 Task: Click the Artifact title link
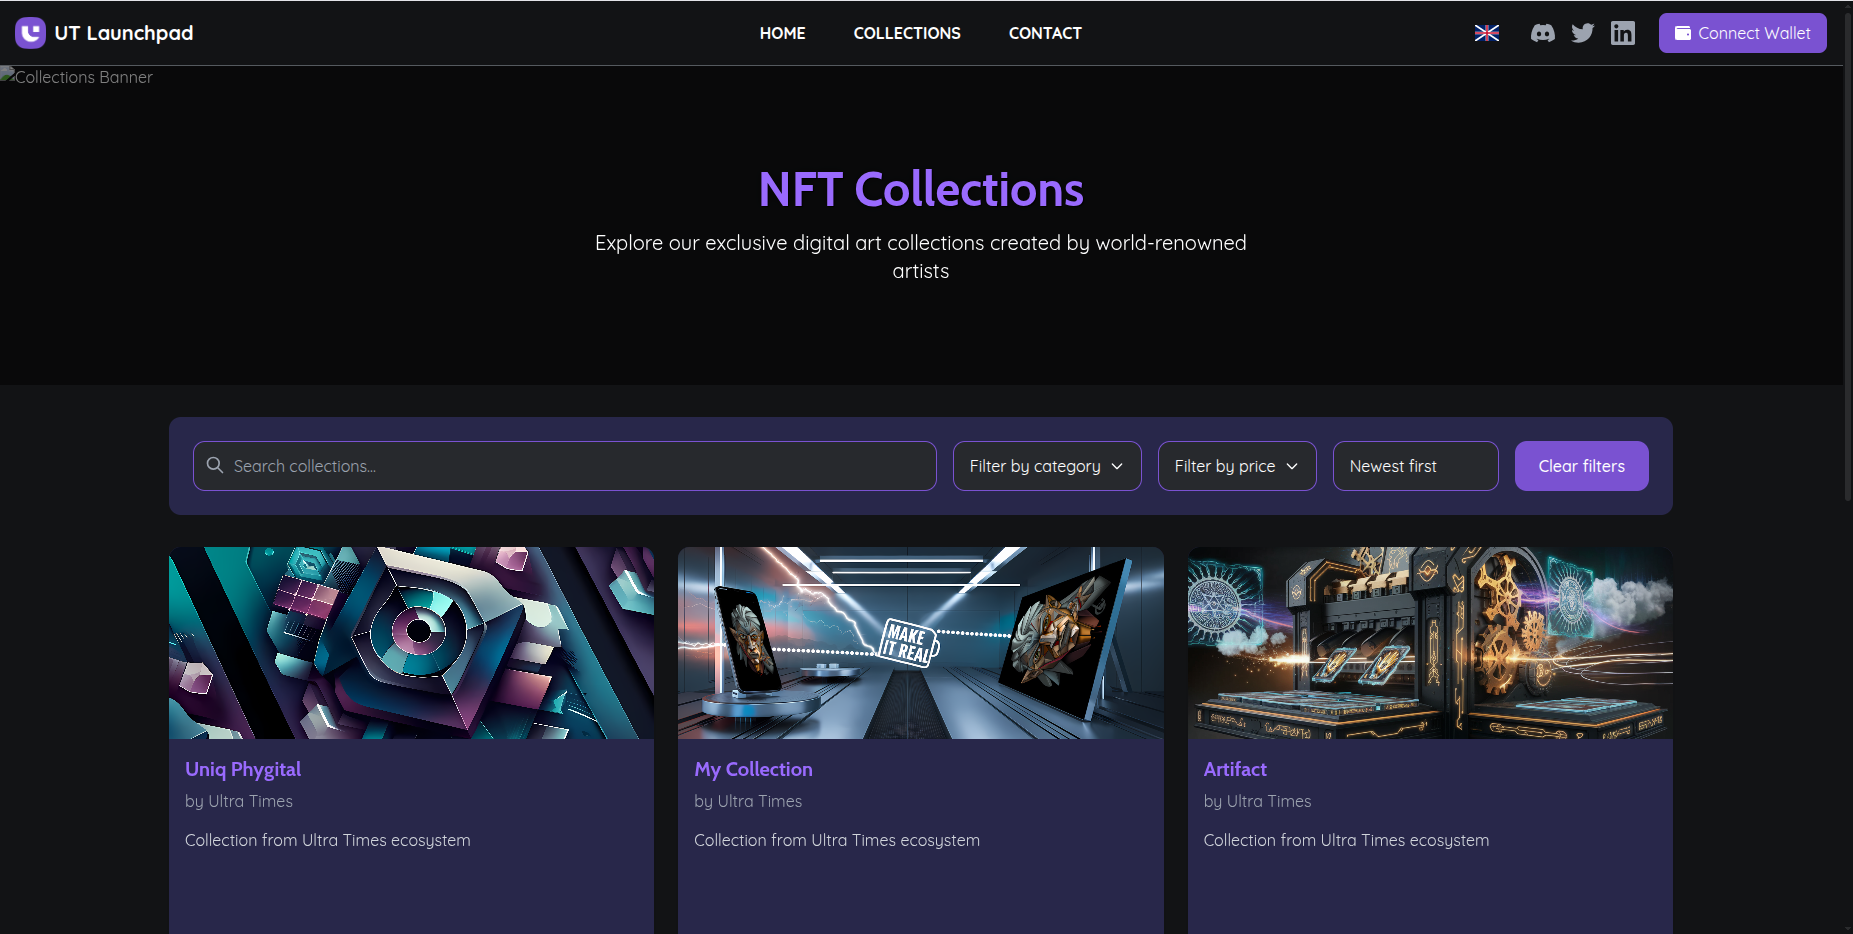tap(1234, 769)
